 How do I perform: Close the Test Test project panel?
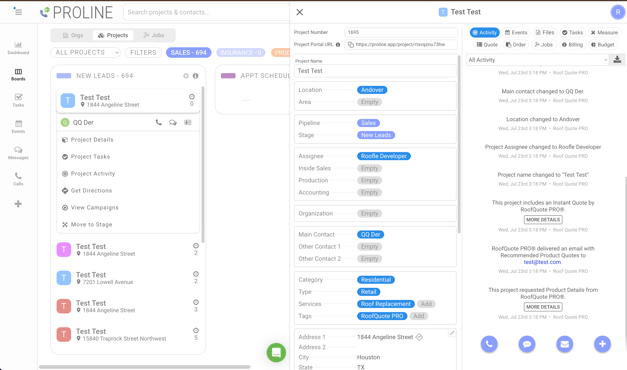(300, 12)
